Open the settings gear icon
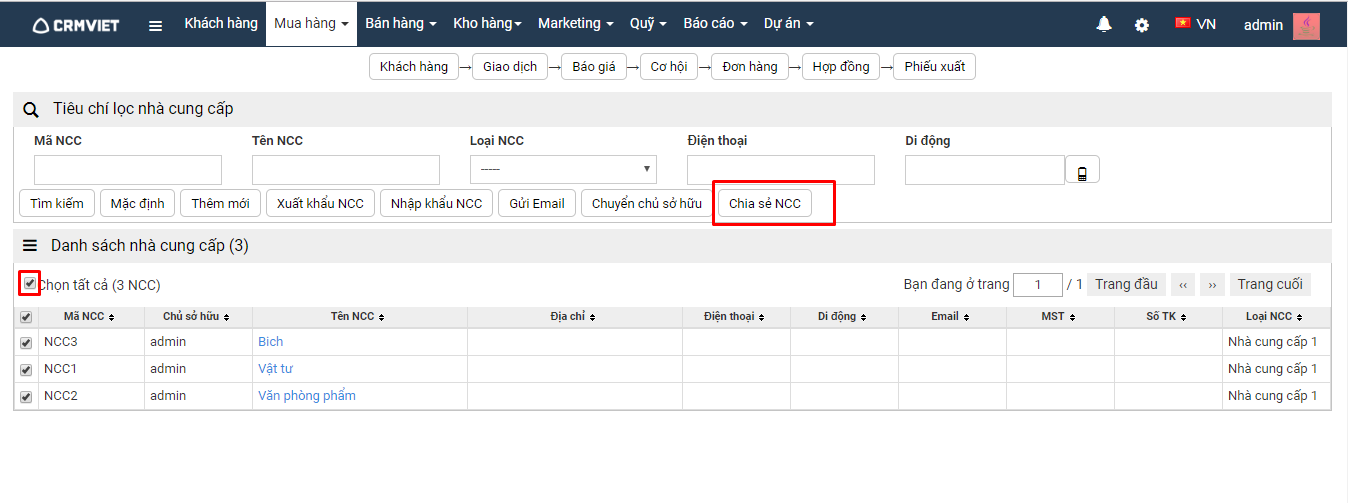This screenshot has height=503, width=1348. 1142,25
